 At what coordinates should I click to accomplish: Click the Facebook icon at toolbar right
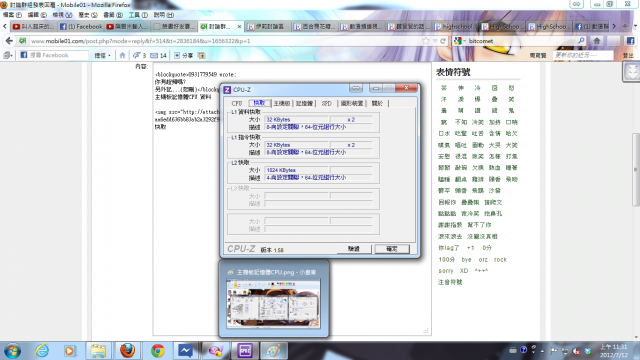631,41
